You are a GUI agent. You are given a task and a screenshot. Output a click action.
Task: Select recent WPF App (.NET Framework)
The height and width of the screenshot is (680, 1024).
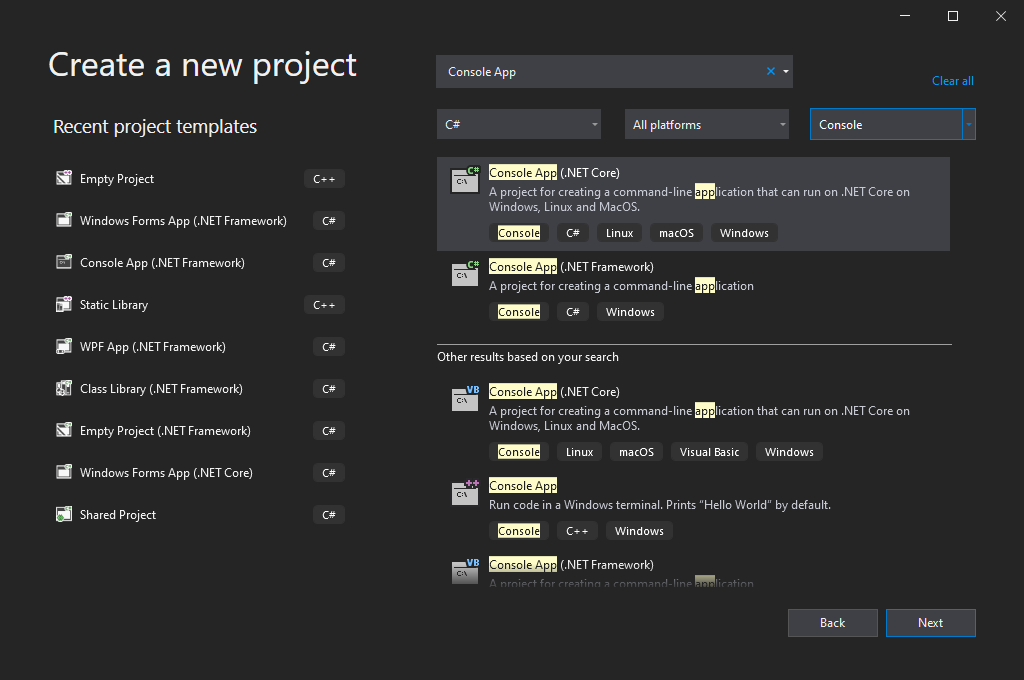tap(152, 347)
